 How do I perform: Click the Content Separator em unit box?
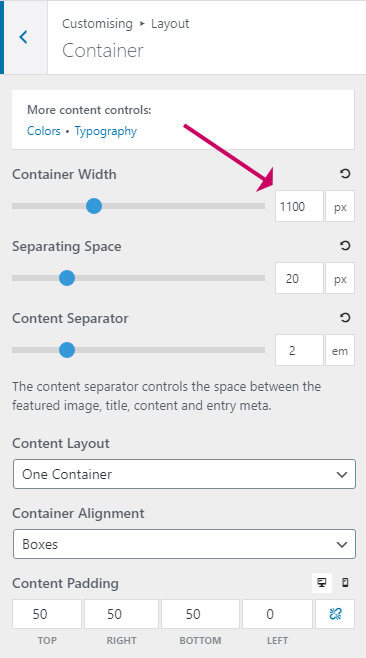coord(340,350)
